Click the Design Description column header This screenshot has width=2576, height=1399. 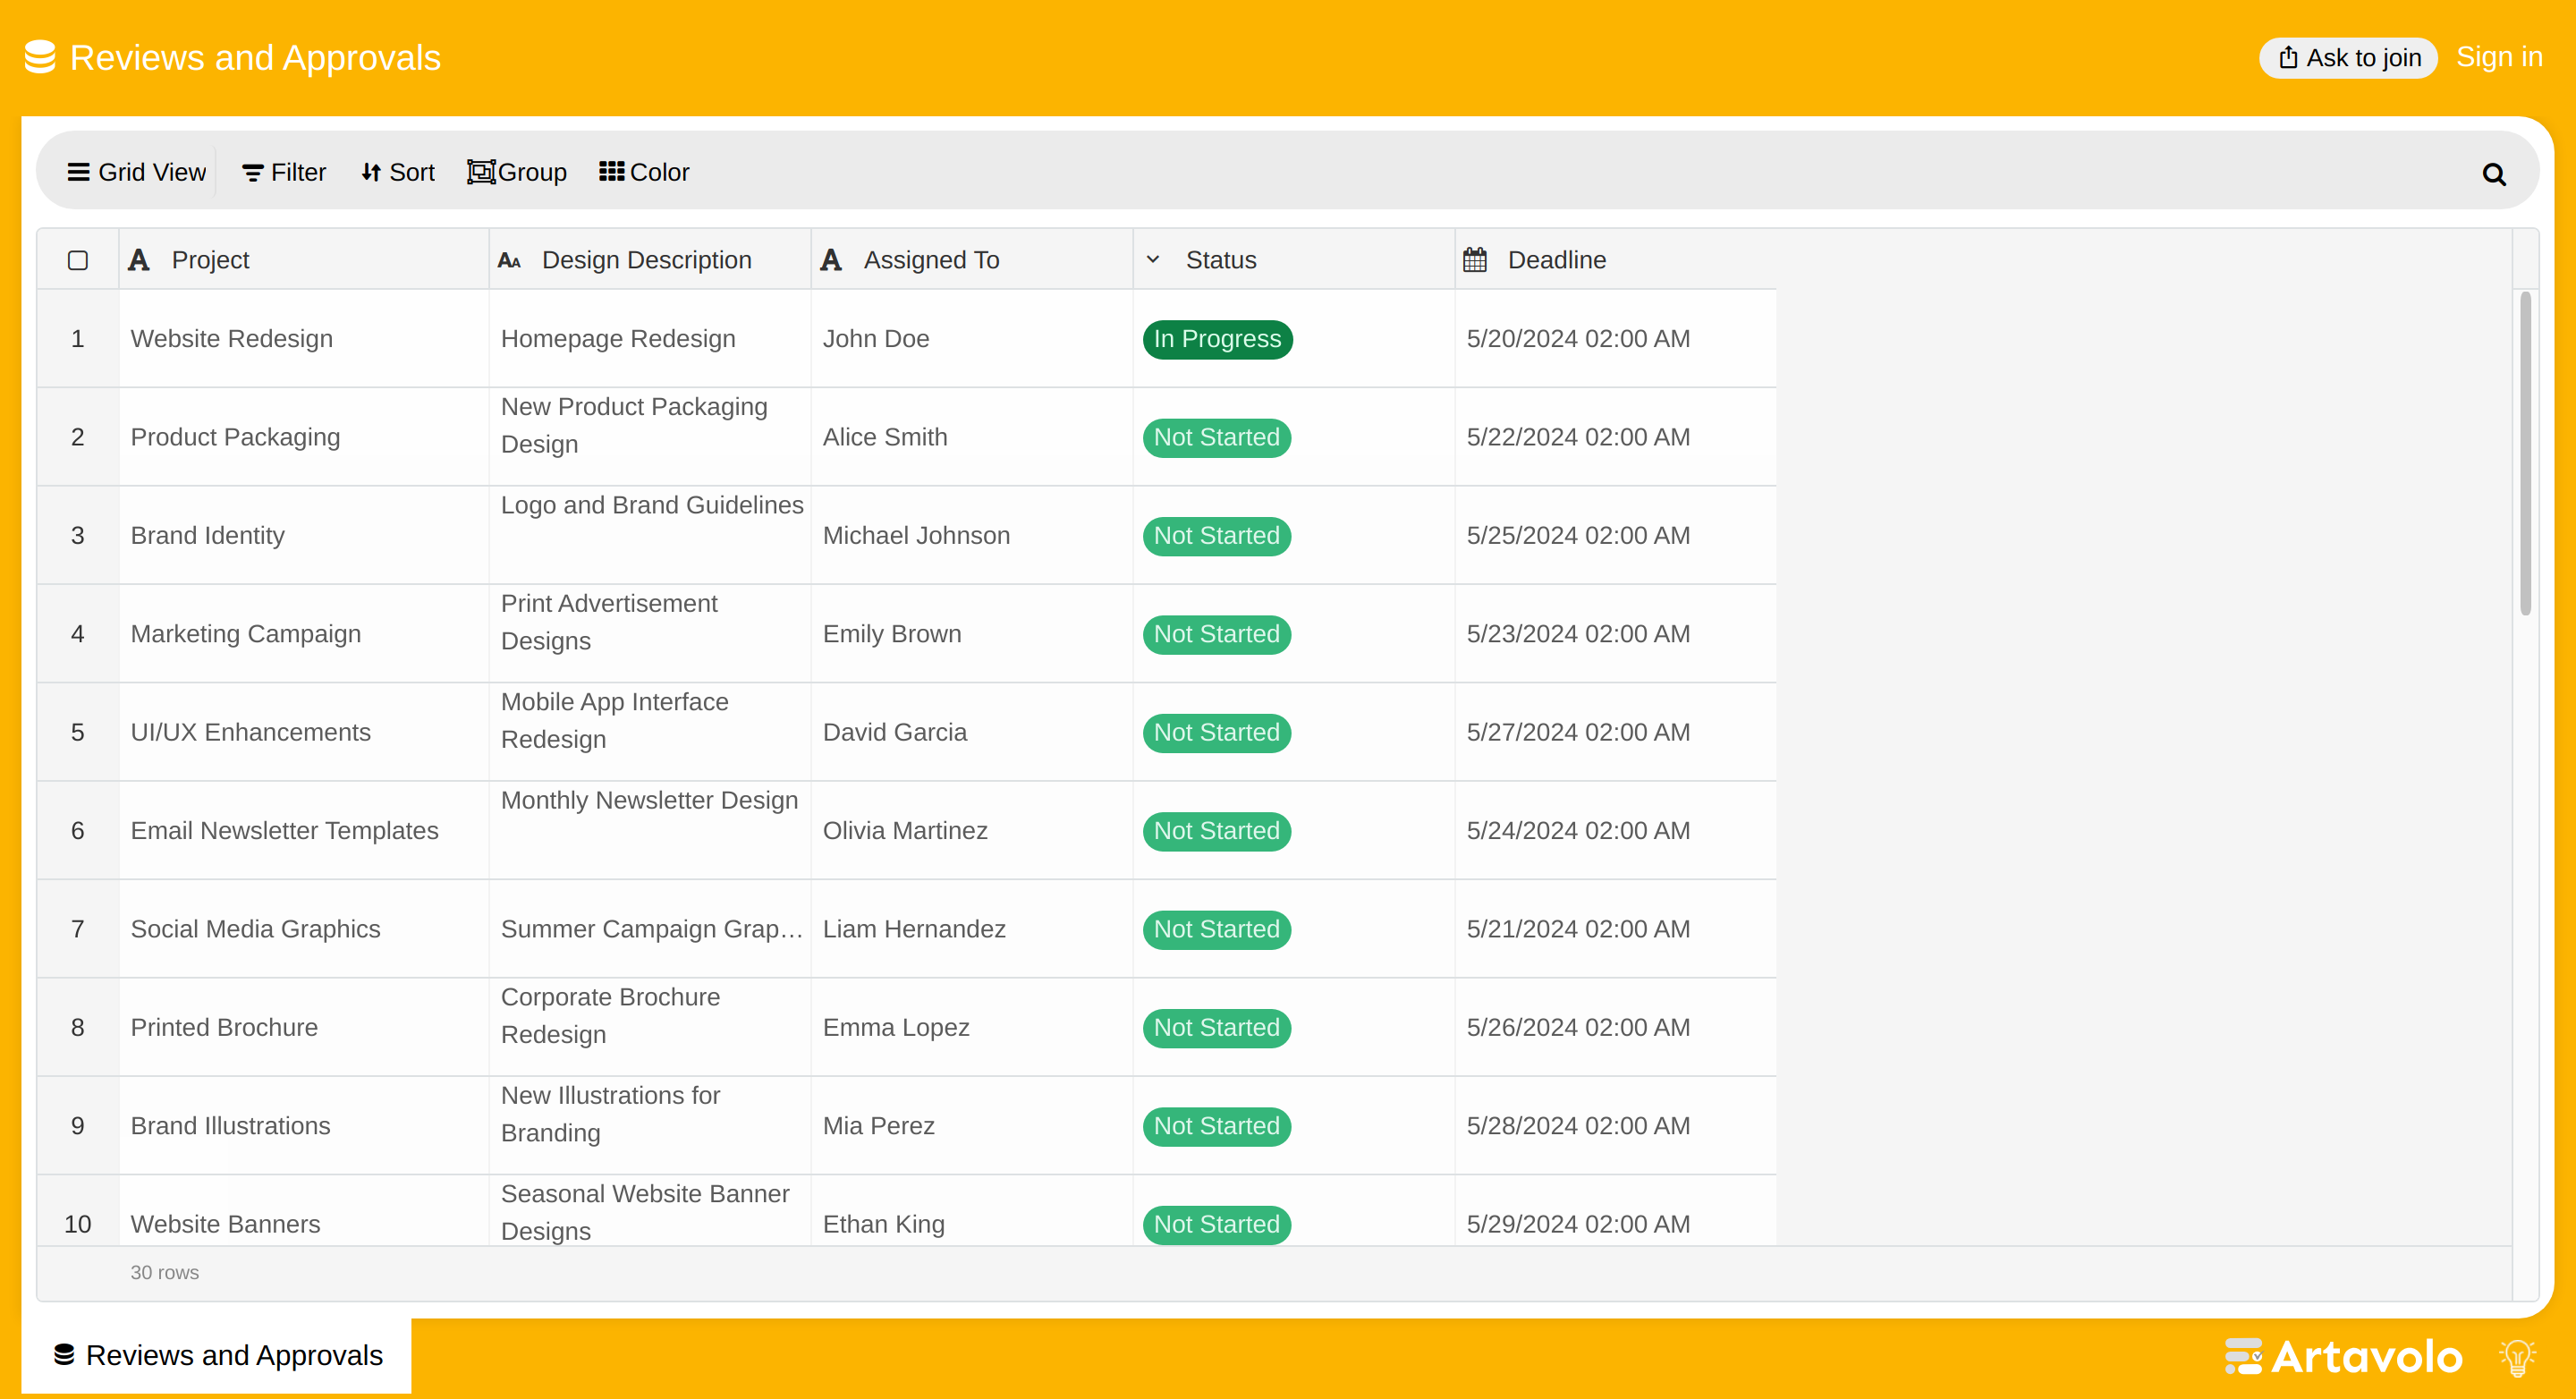(x=650, y=260)
